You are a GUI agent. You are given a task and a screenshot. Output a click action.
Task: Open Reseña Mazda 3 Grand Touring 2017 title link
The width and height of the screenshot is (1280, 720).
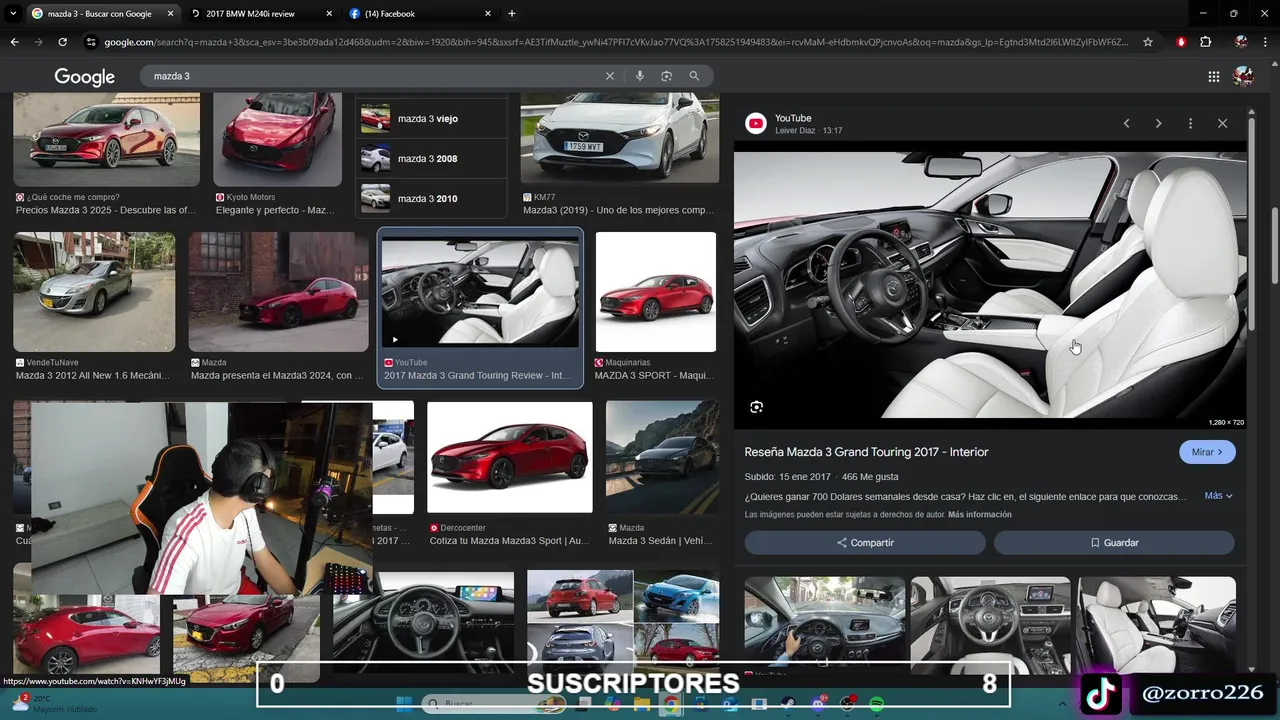click(x=866, y=452)
